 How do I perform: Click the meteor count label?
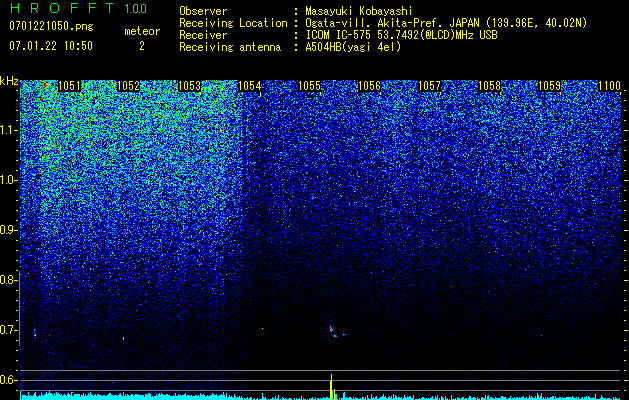pos(142,31)
